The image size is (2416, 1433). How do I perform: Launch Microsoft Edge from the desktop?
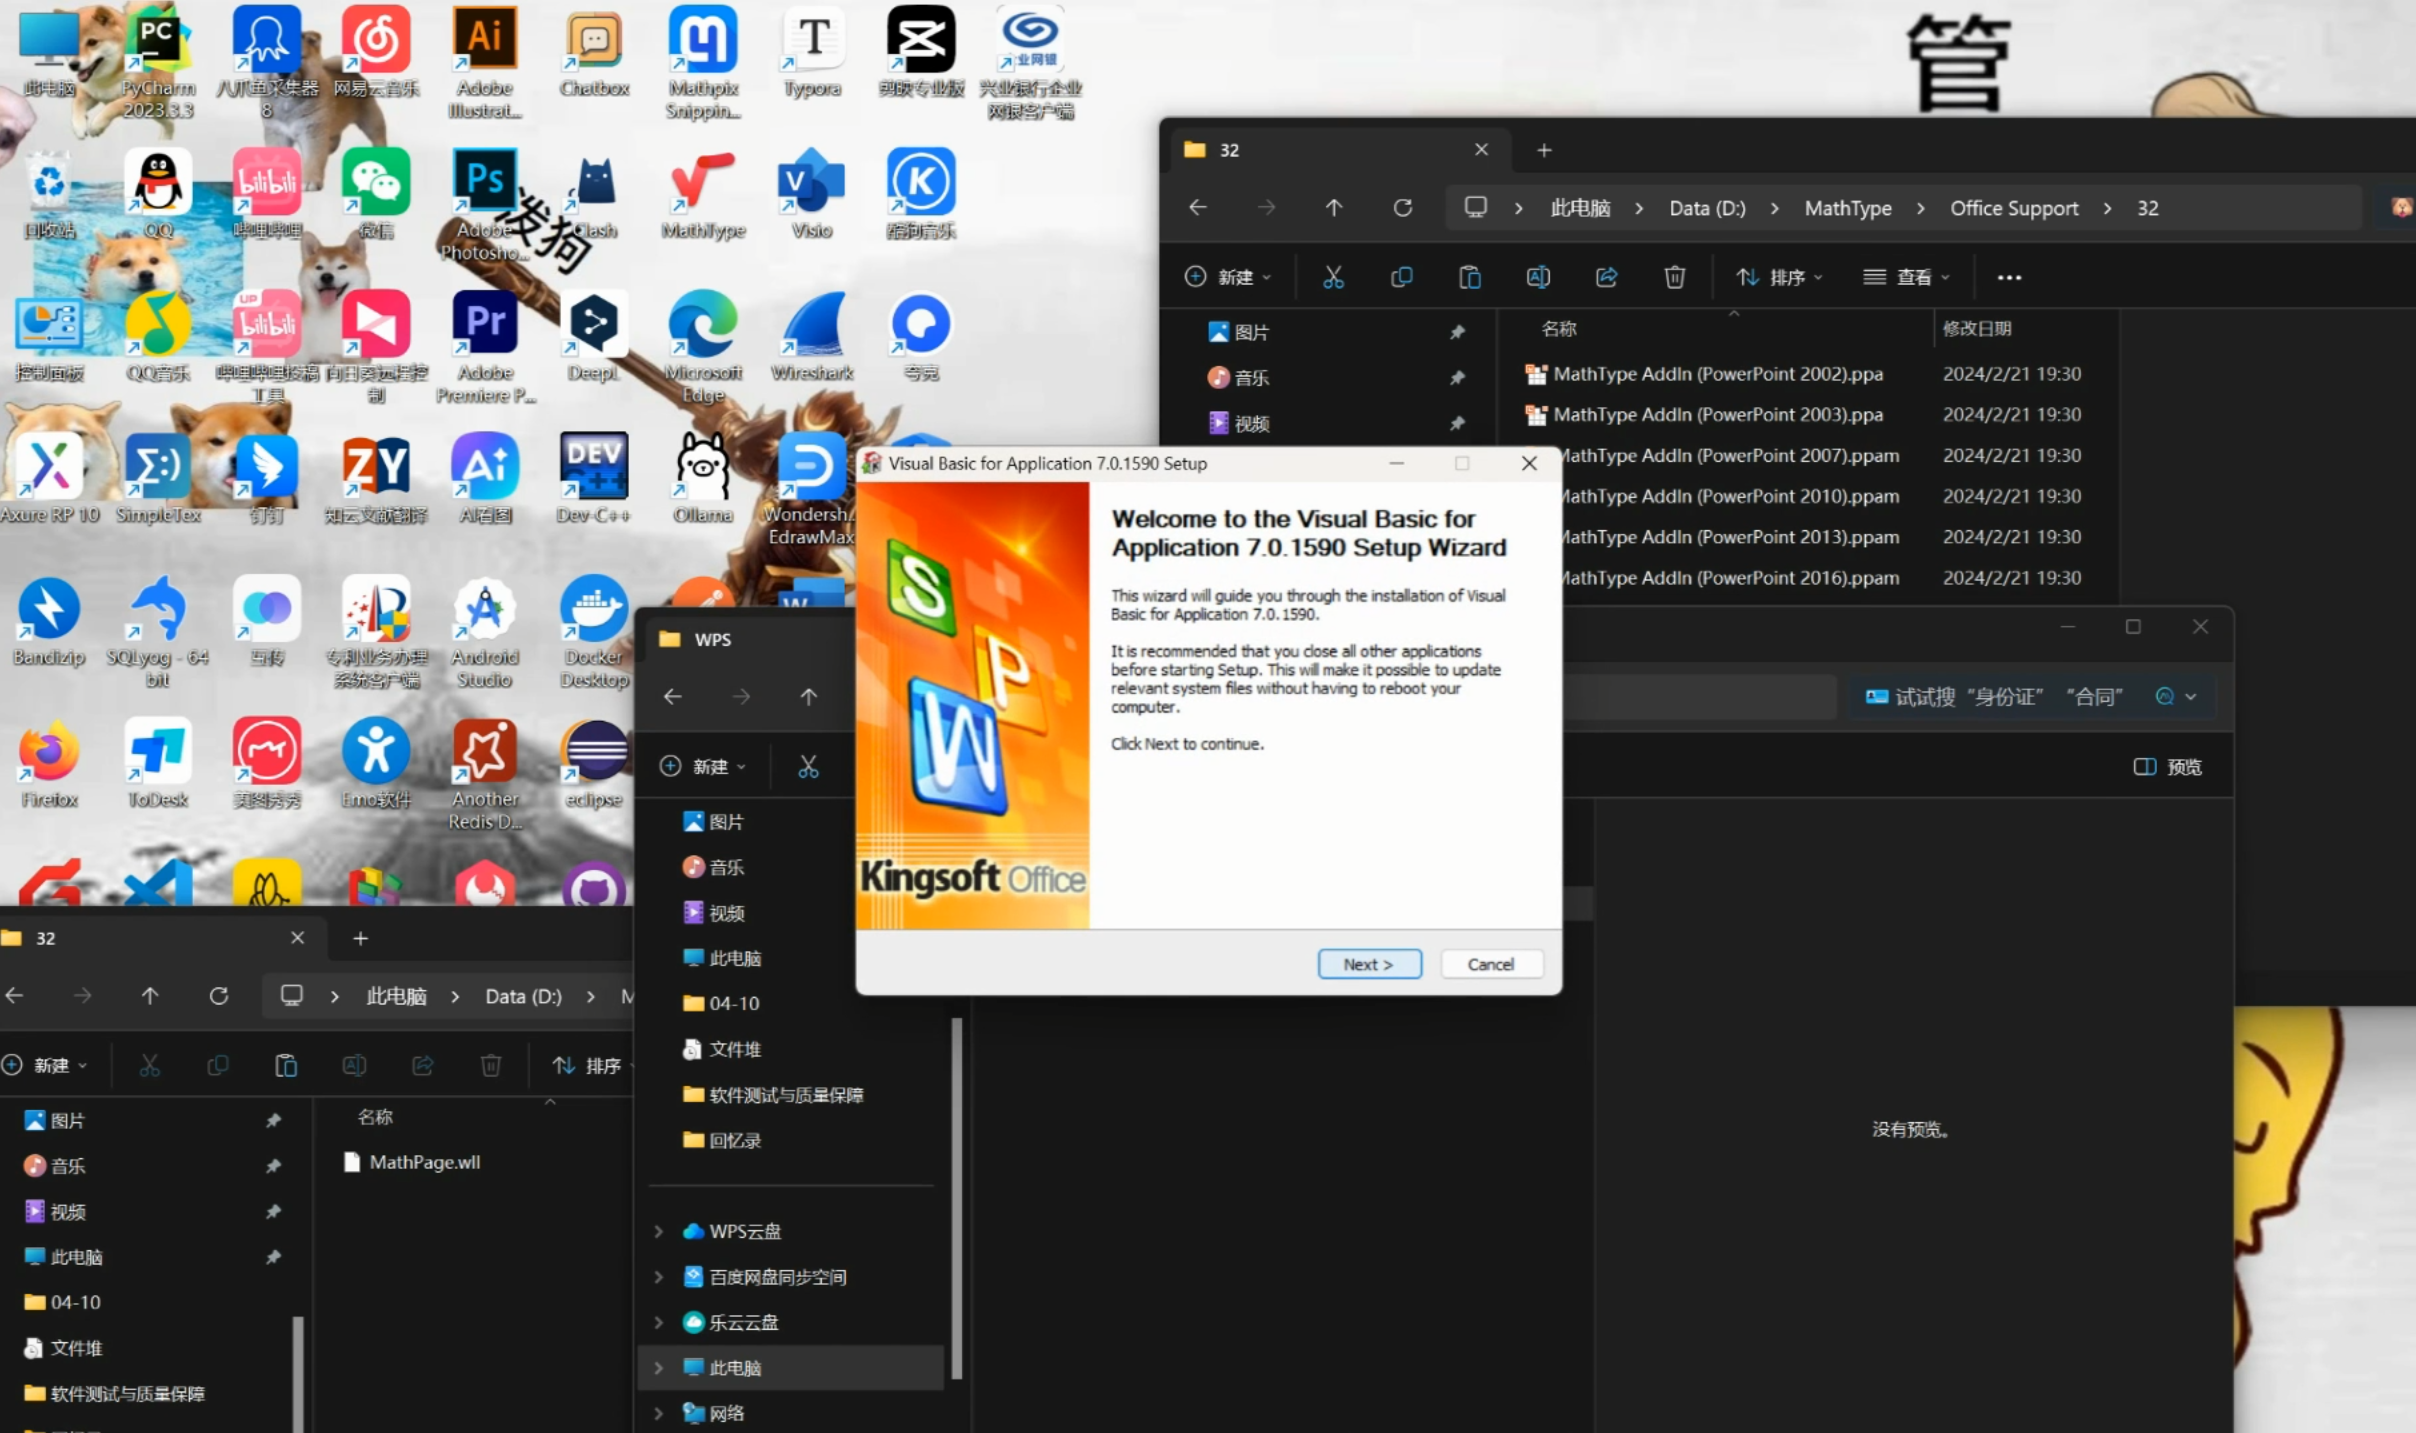tap(703, 347)
